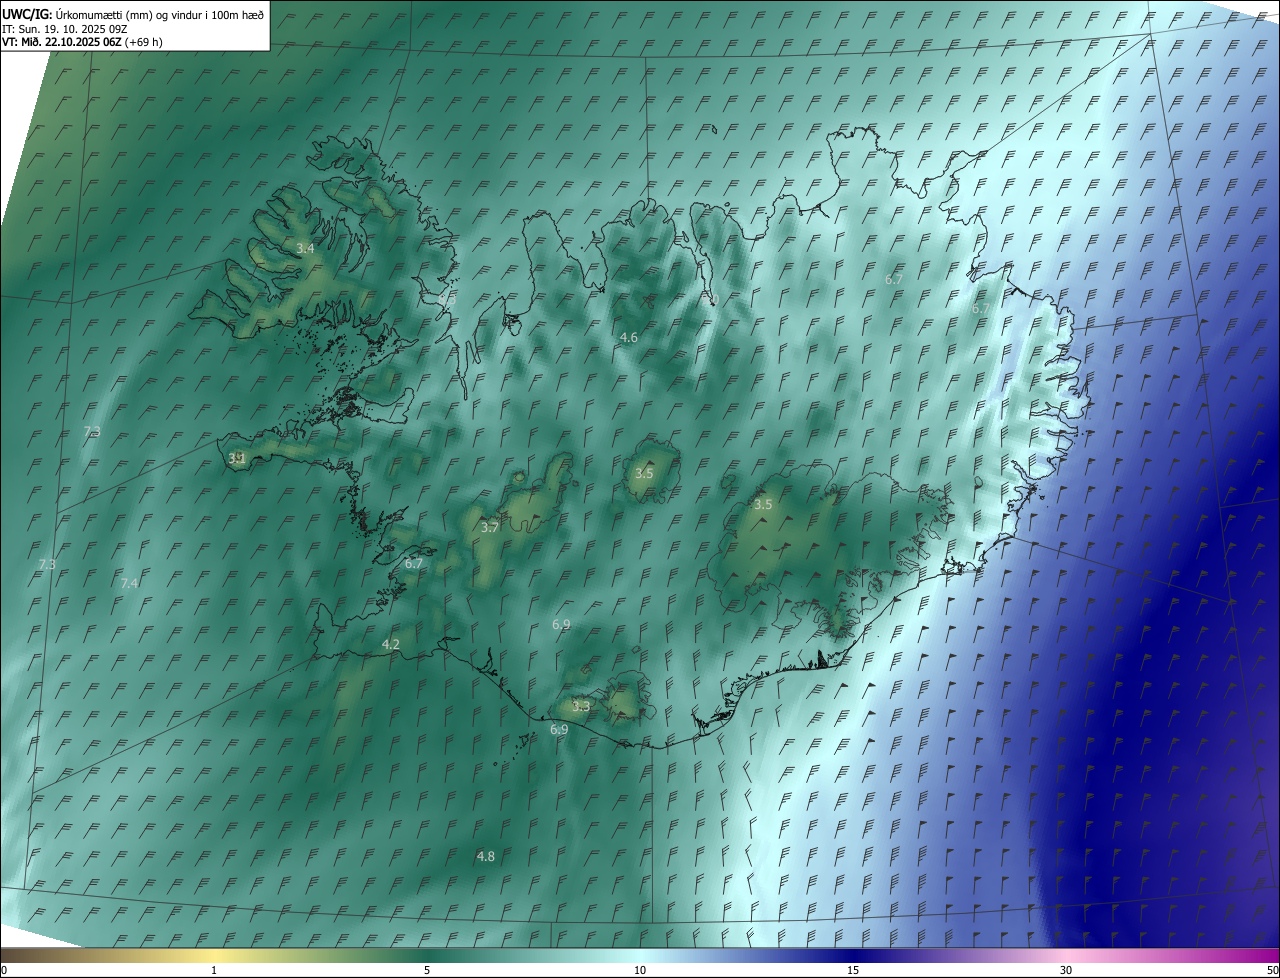Click the 3.1 value on Snæfellsnes peninsula
Image resolution: width=1280 pixels, height=978 pixels.
click(237, 458)
